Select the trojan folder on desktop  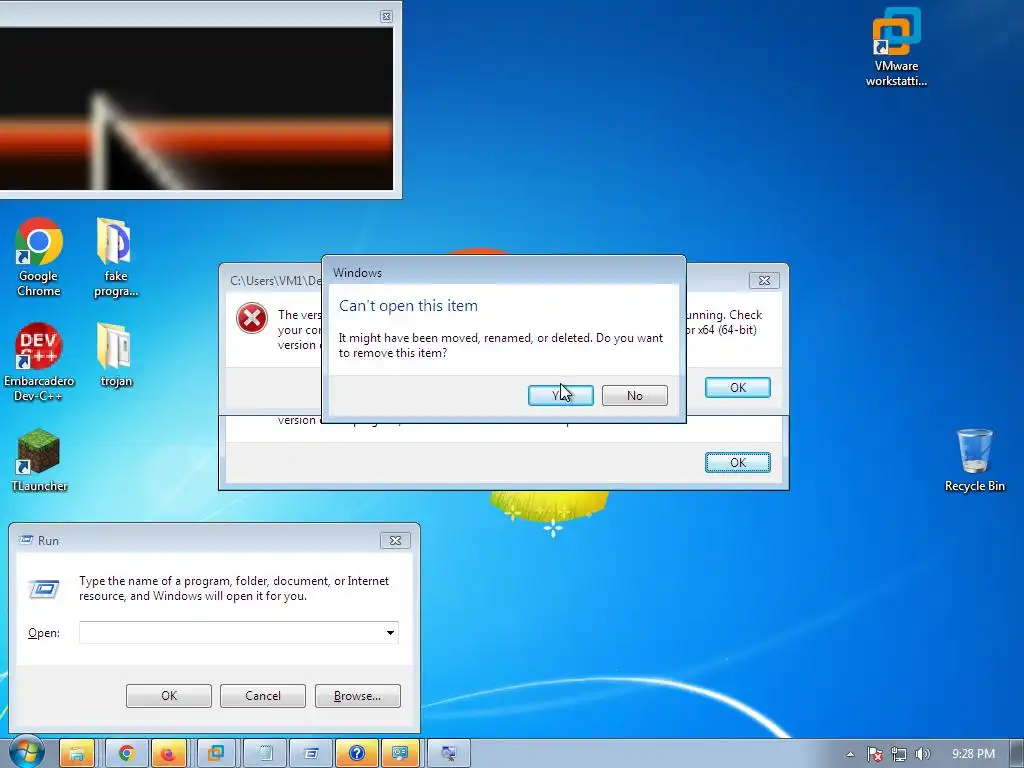115,354
